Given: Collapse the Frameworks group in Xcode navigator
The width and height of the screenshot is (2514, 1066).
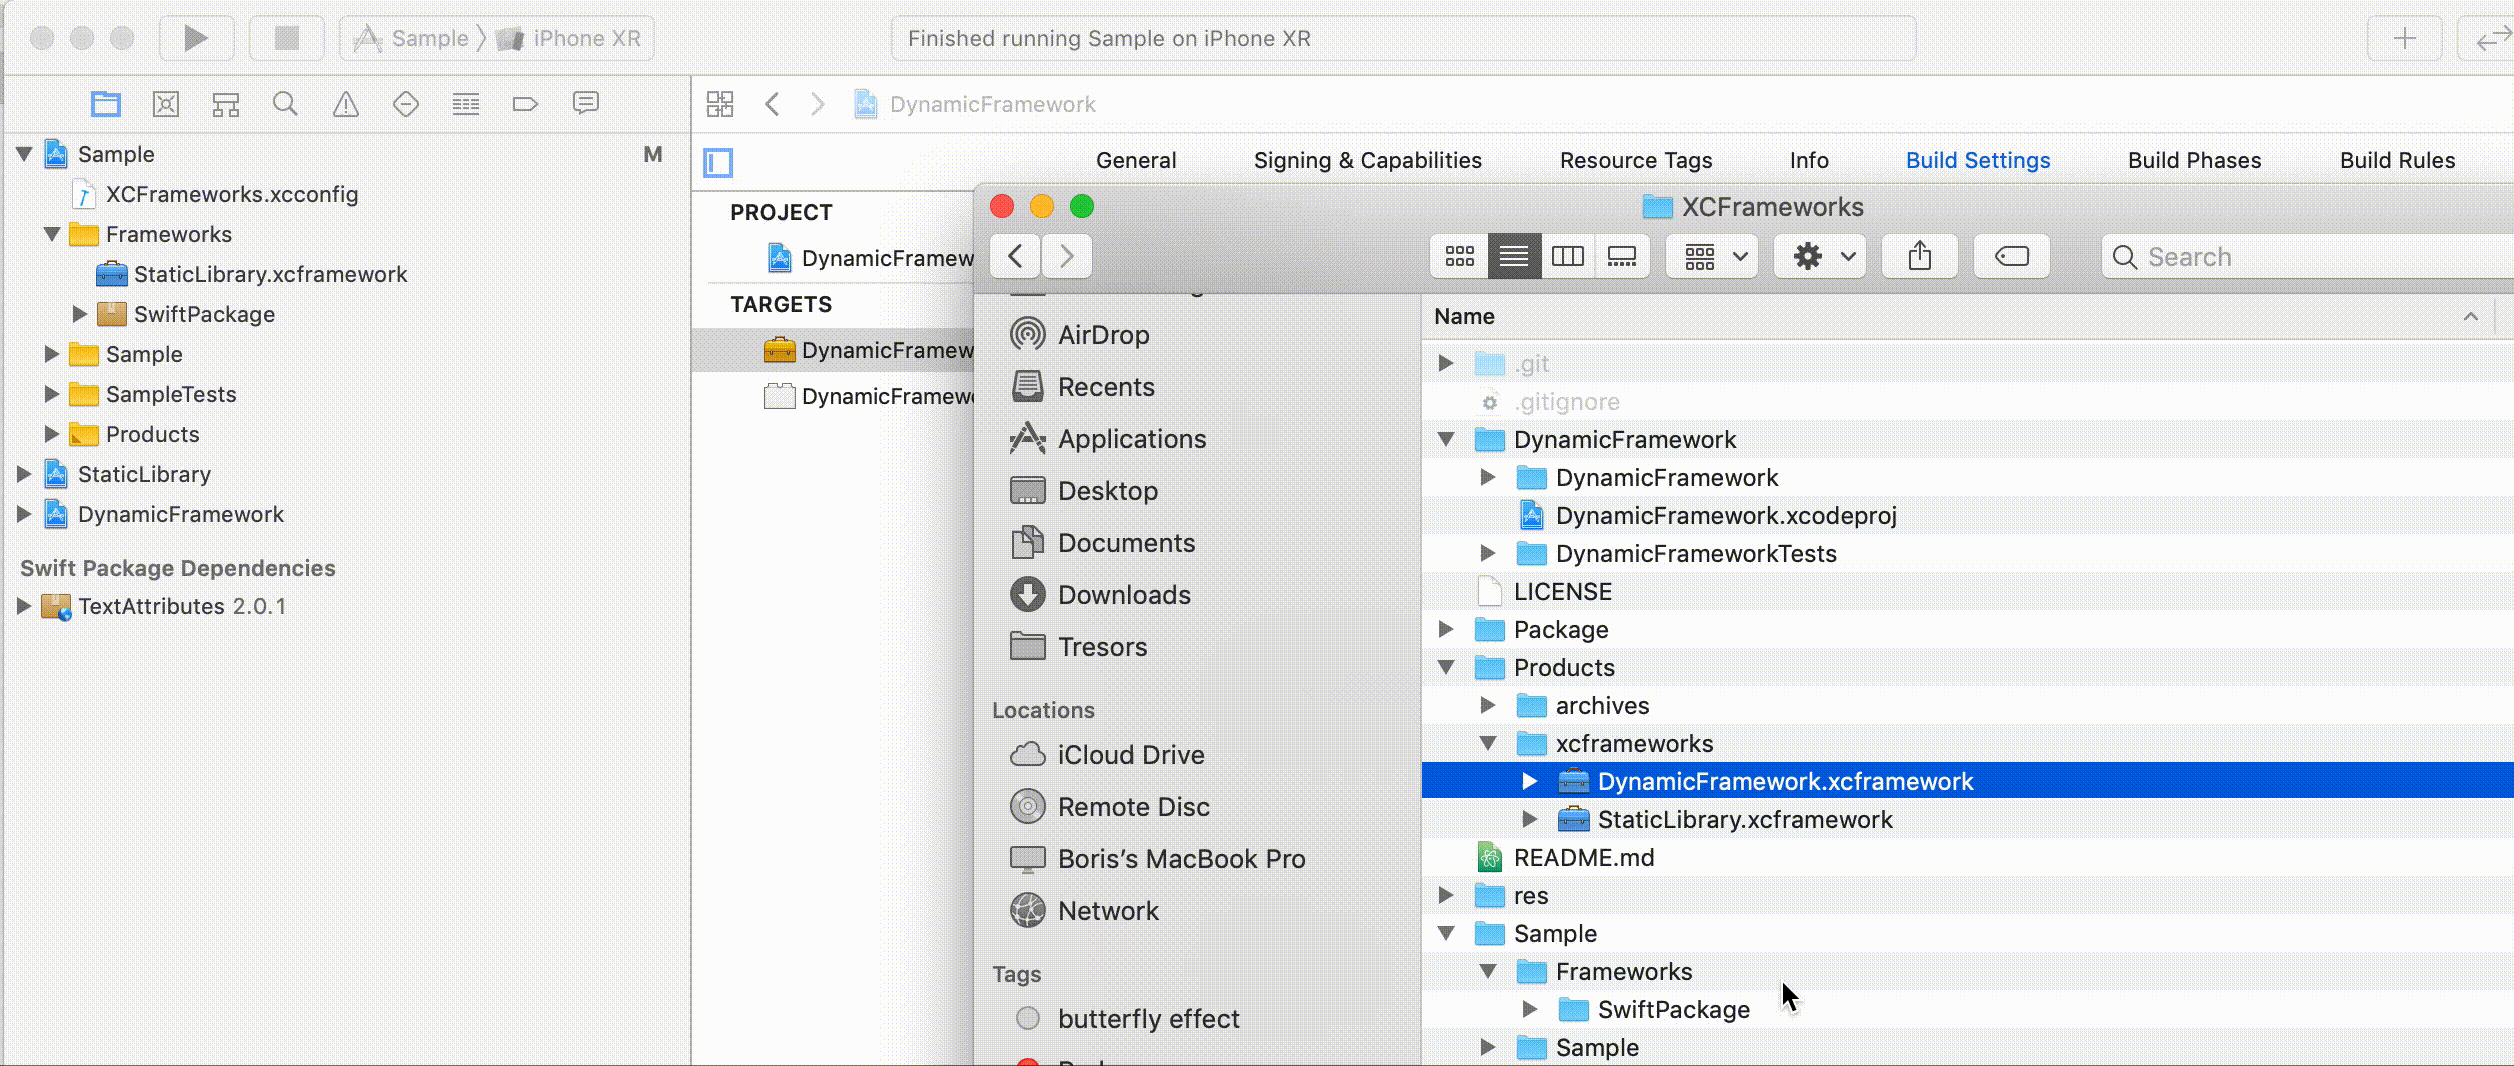Looking at the screenshot, I should click(52, 234).
